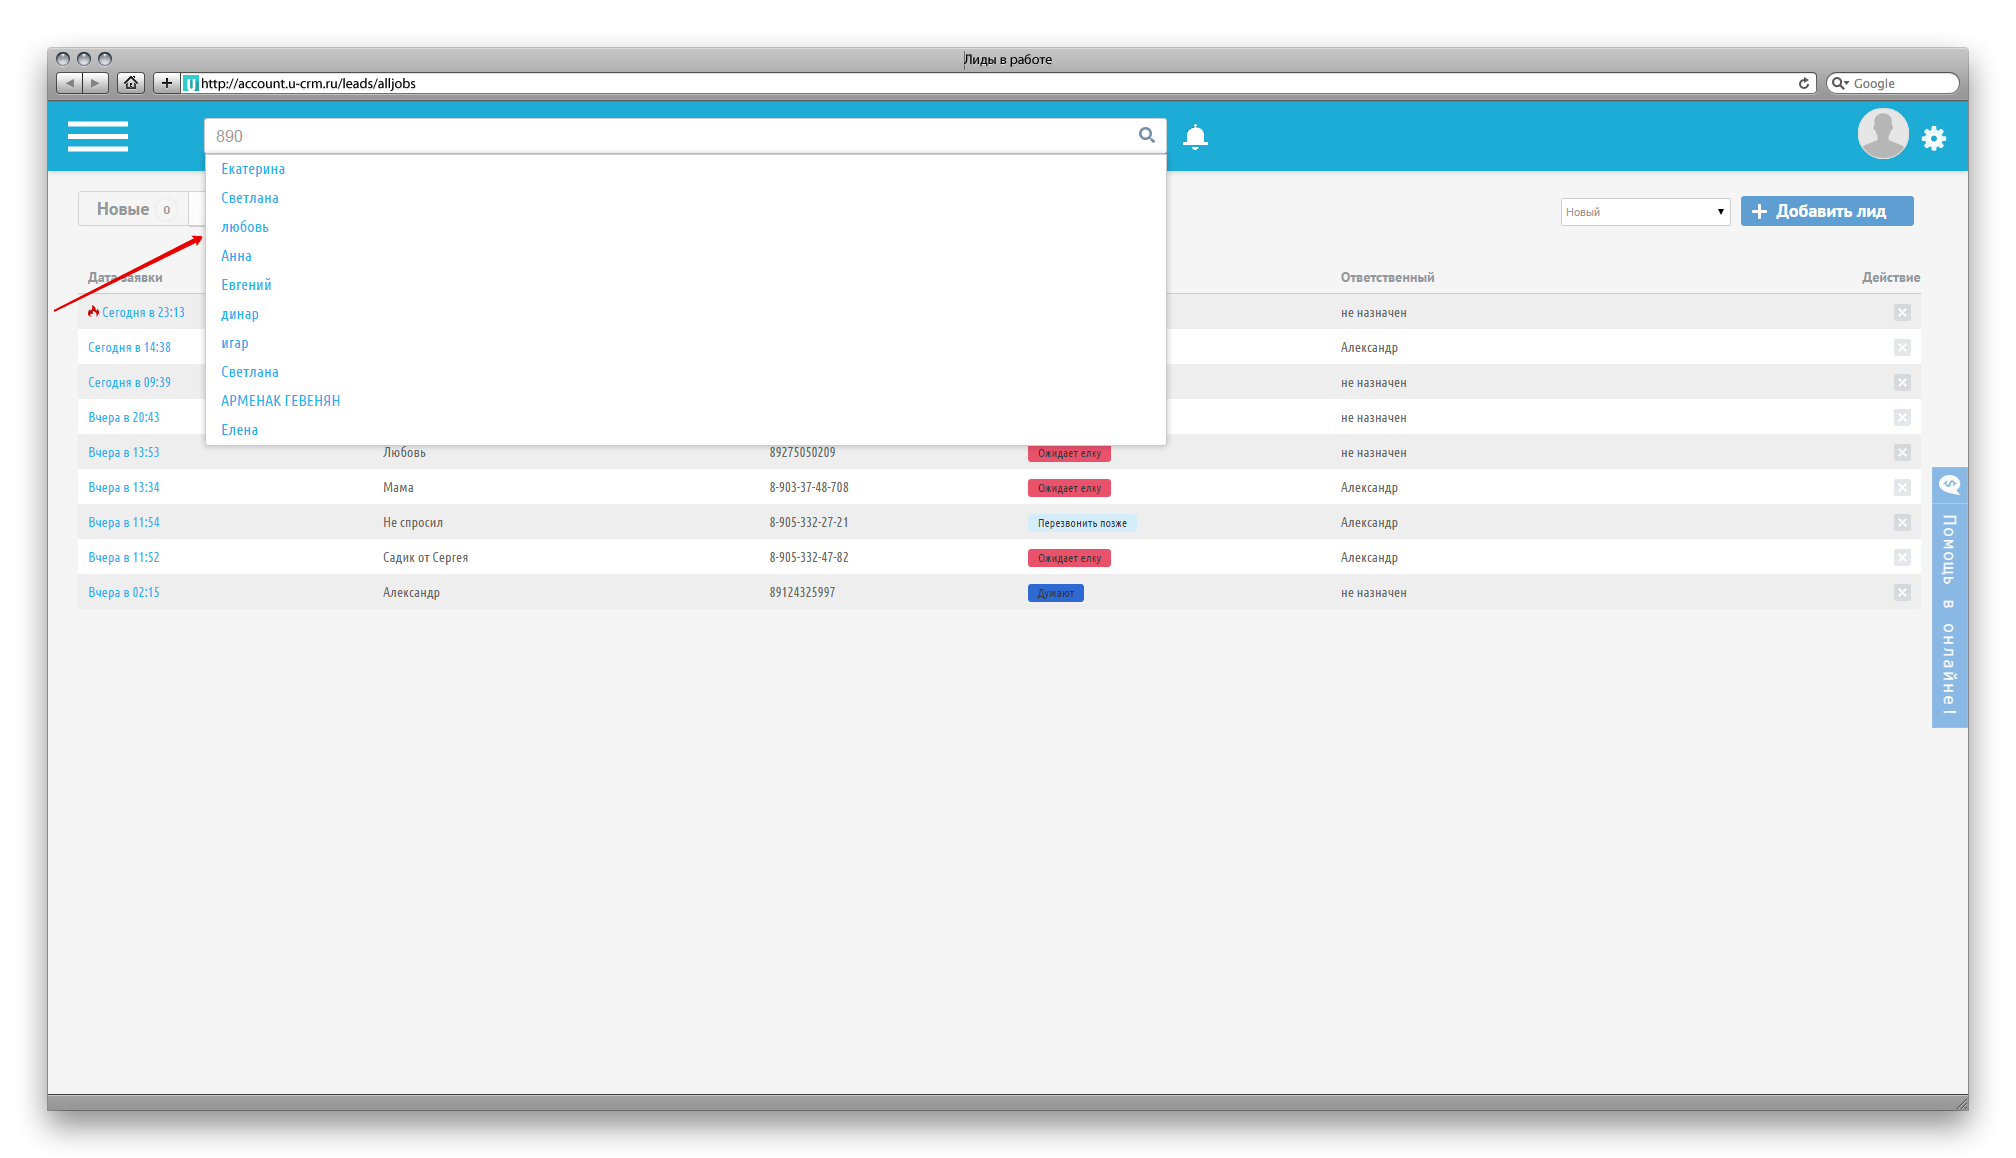Click the Перезвонить позже status badge
This screenshot has height=1158, width=2016.
[1082, 523]
